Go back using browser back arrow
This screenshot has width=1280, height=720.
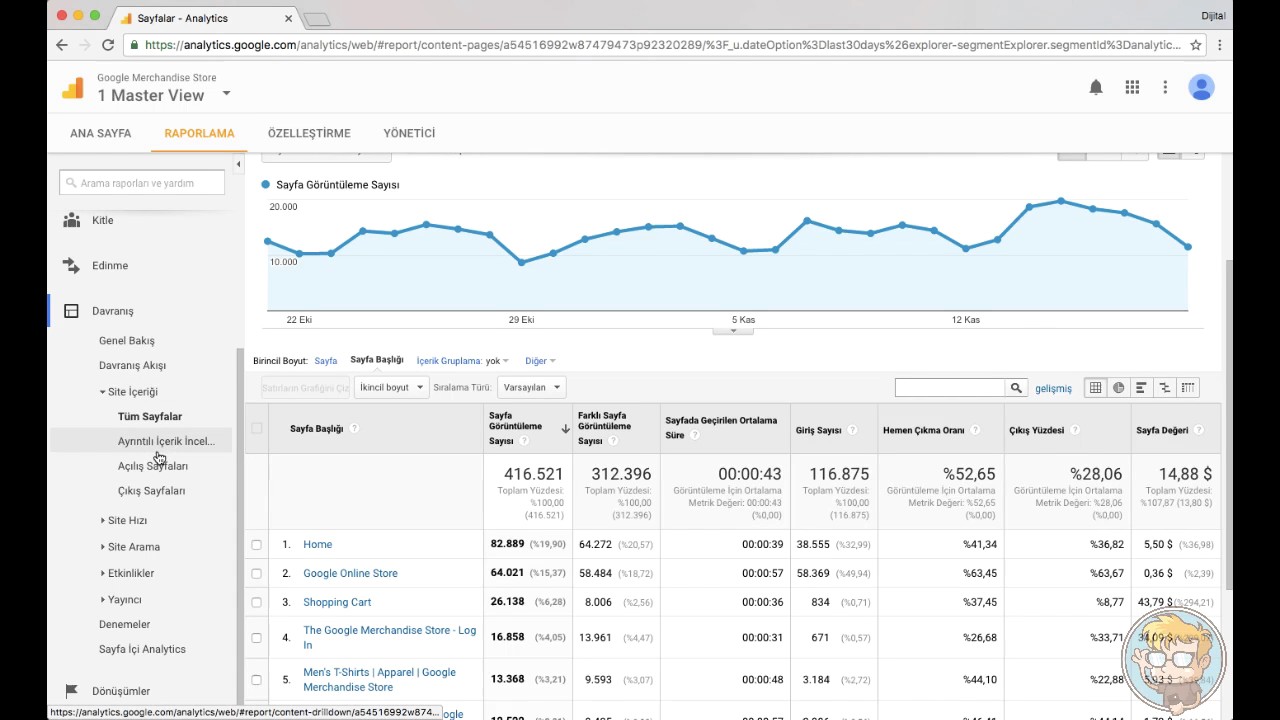pos(62,45)
